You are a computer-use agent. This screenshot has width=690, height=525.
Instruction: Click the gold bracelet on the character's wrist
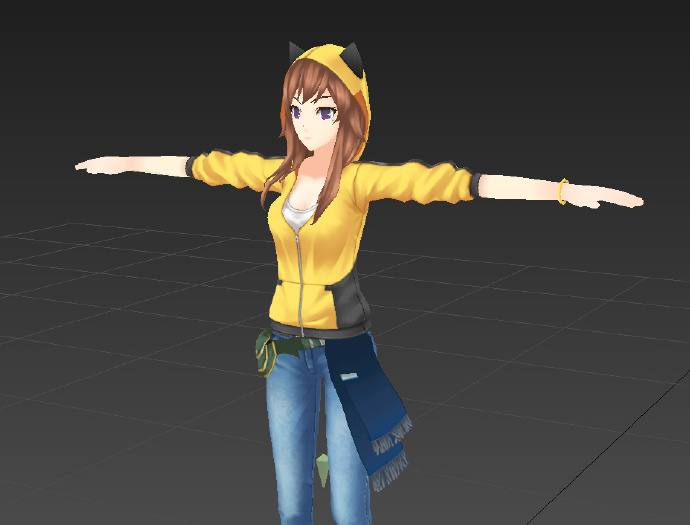tap(564, 190)
